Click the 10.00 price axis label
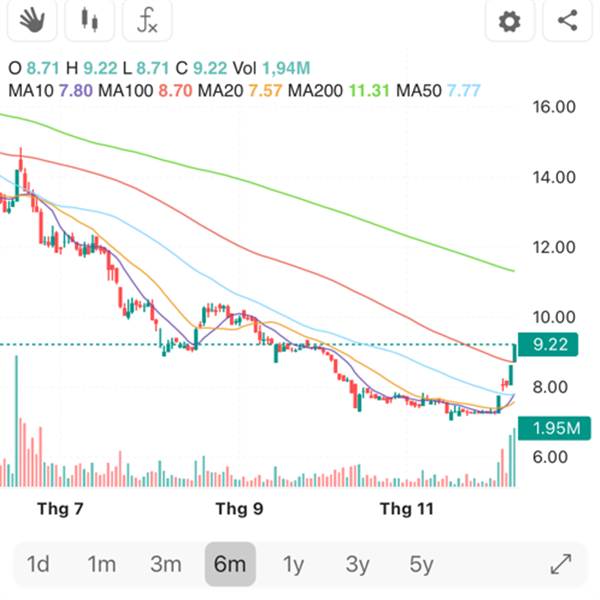The height and width of the screenshot is (600, 600). (554, 317)
